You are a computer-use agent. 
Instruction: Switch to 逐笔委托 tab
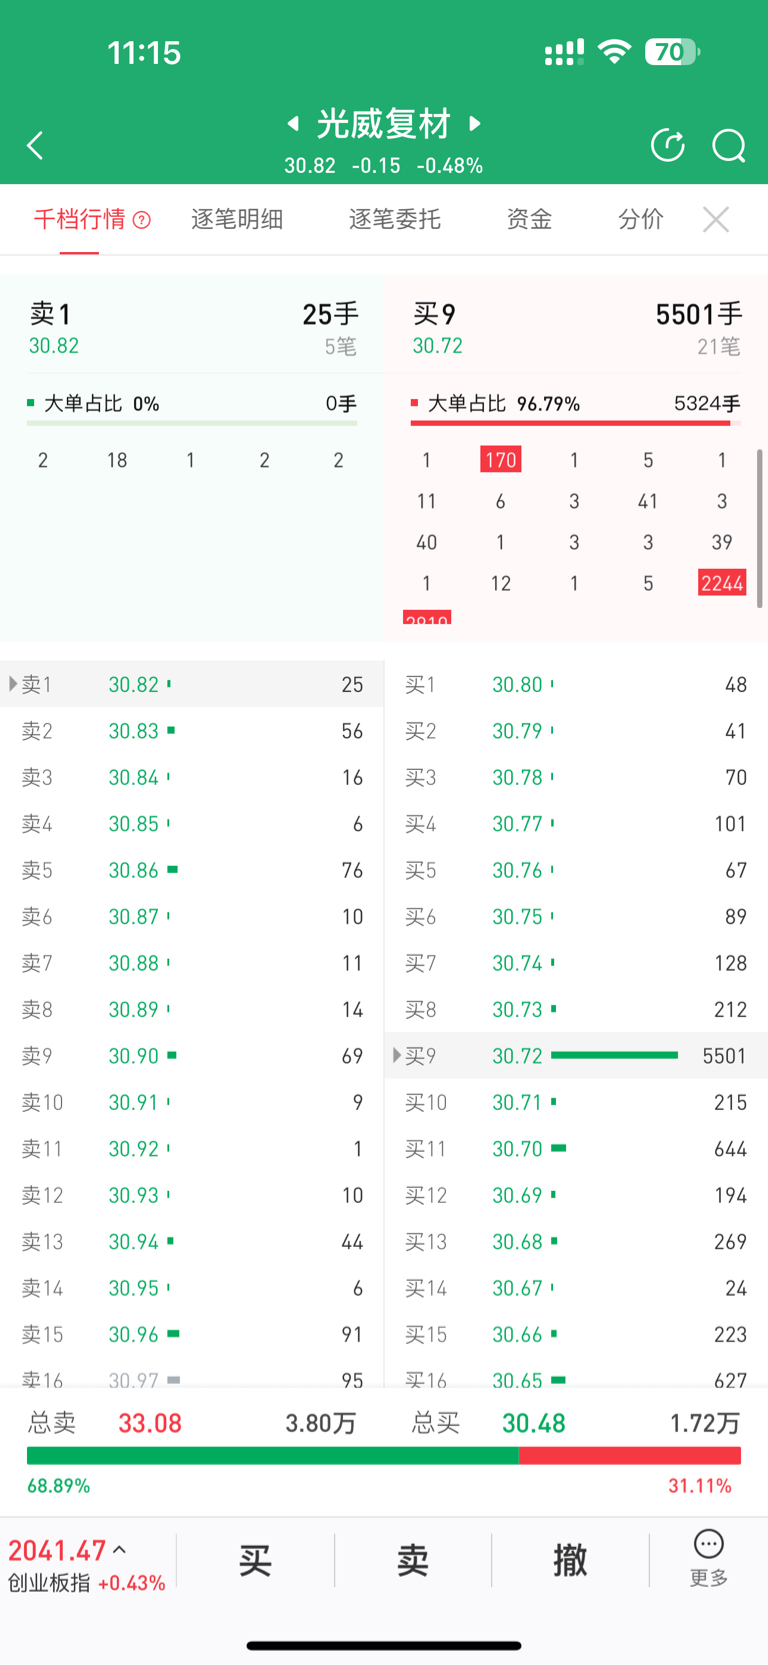[394, 219]
